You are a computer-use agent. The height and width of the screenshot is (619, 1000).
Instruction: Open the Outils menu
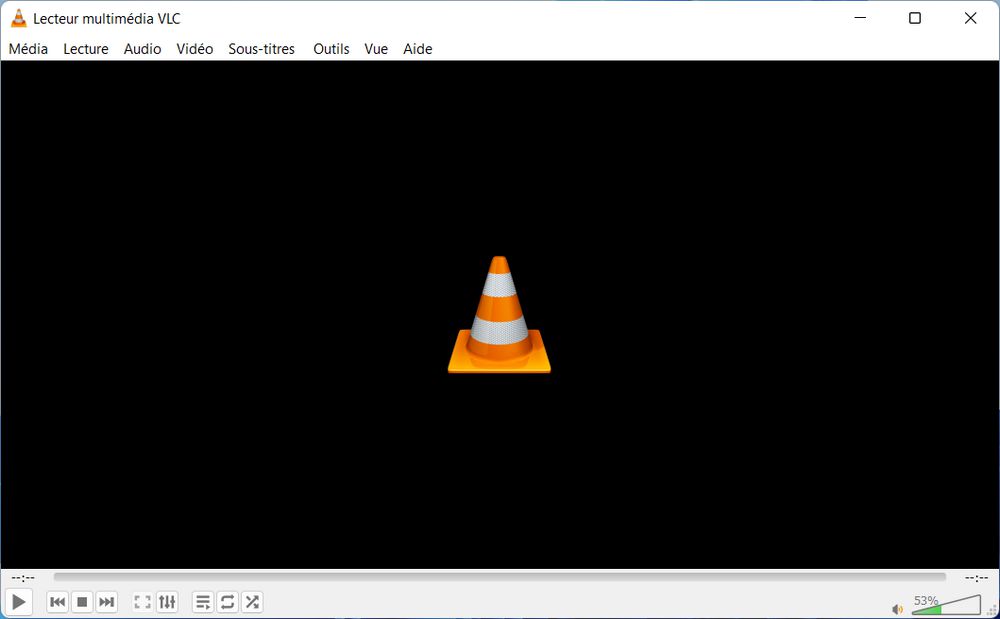point(331,49)
